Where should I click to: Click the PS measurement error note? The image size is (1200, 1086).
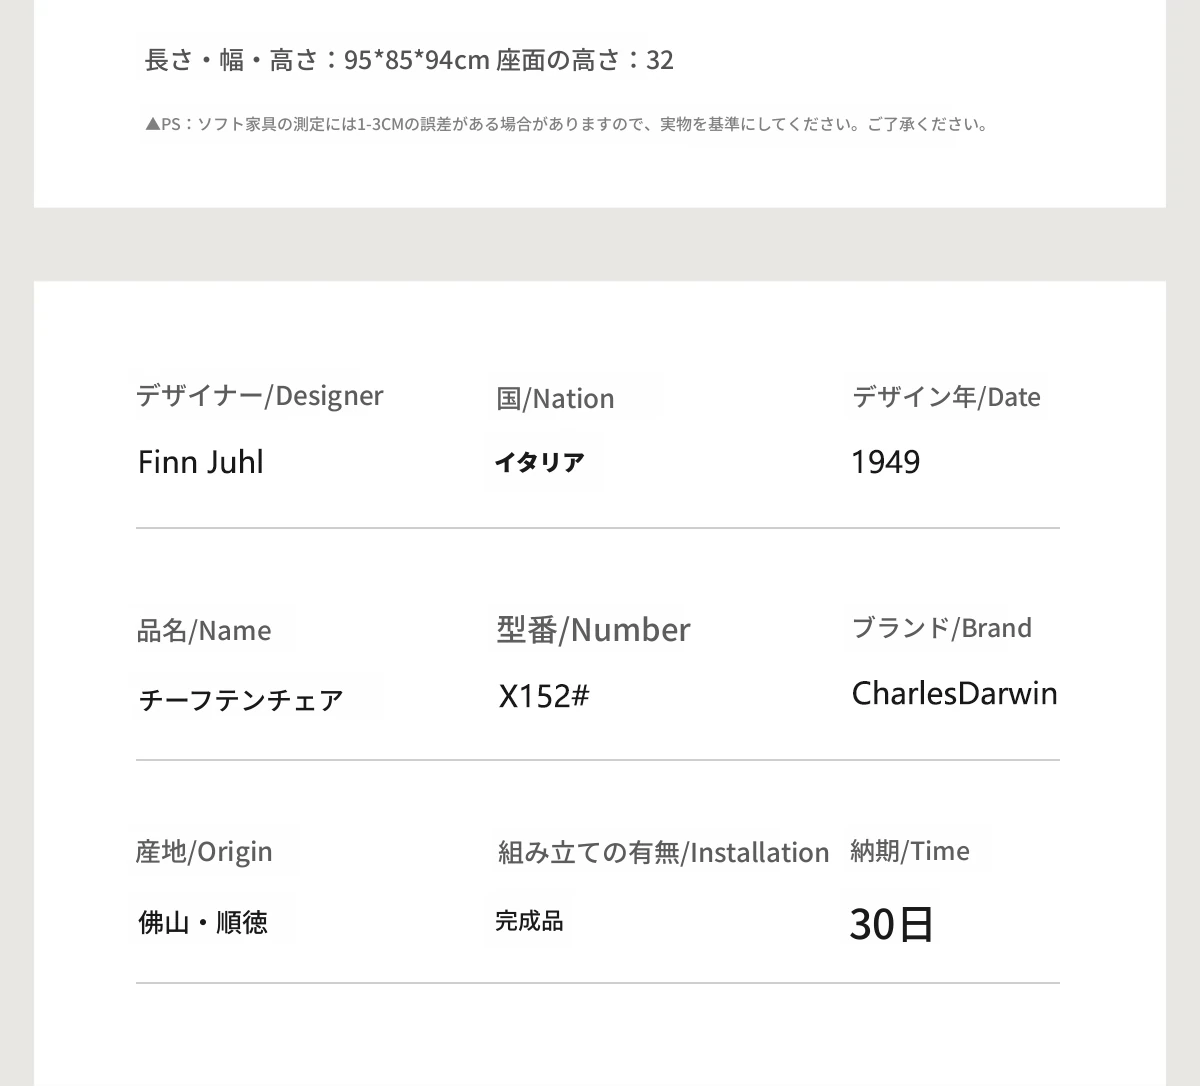[566, 125]
